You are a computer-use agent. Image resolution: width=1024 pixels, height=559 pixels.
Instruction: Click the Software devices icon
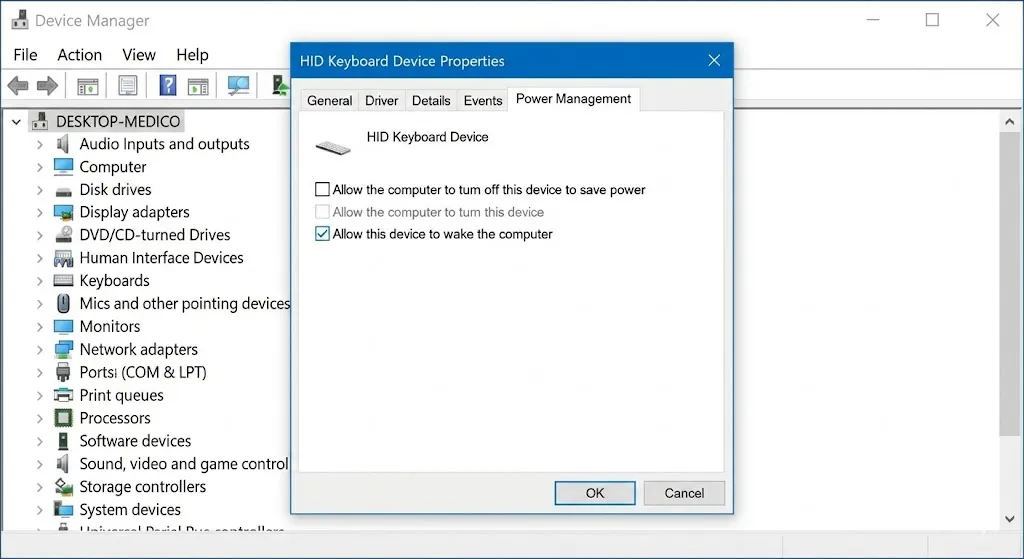tap(63, 441)
